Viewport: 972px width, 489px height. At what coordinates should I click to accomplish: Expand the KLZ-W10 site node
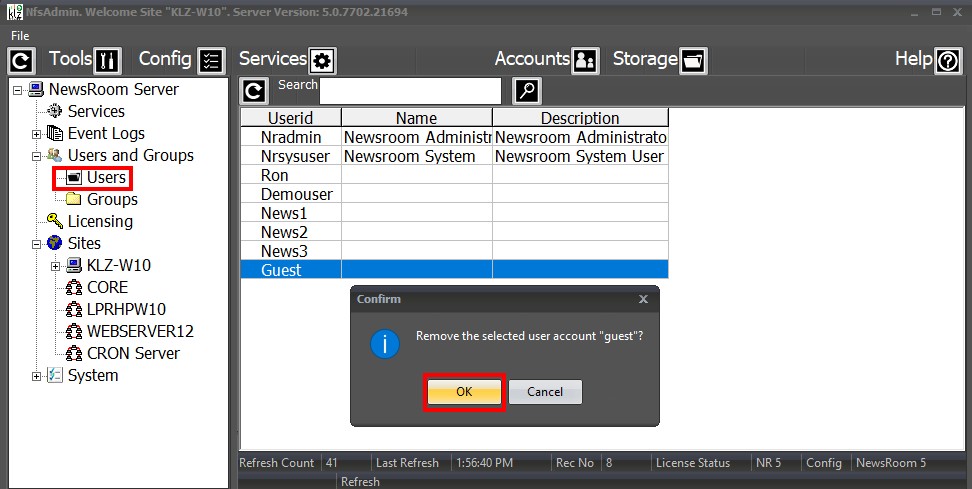(x=56, y=266)
